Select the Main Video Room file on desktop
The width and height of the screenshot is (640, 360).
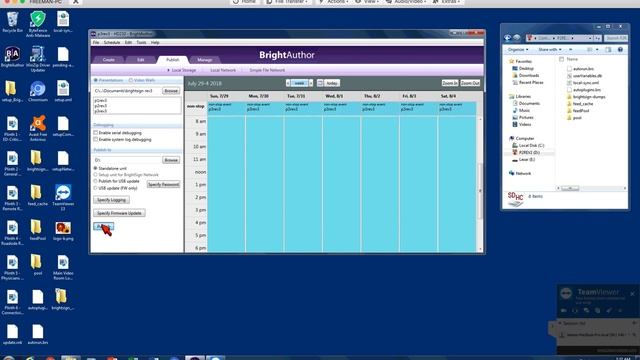point(63,267)
